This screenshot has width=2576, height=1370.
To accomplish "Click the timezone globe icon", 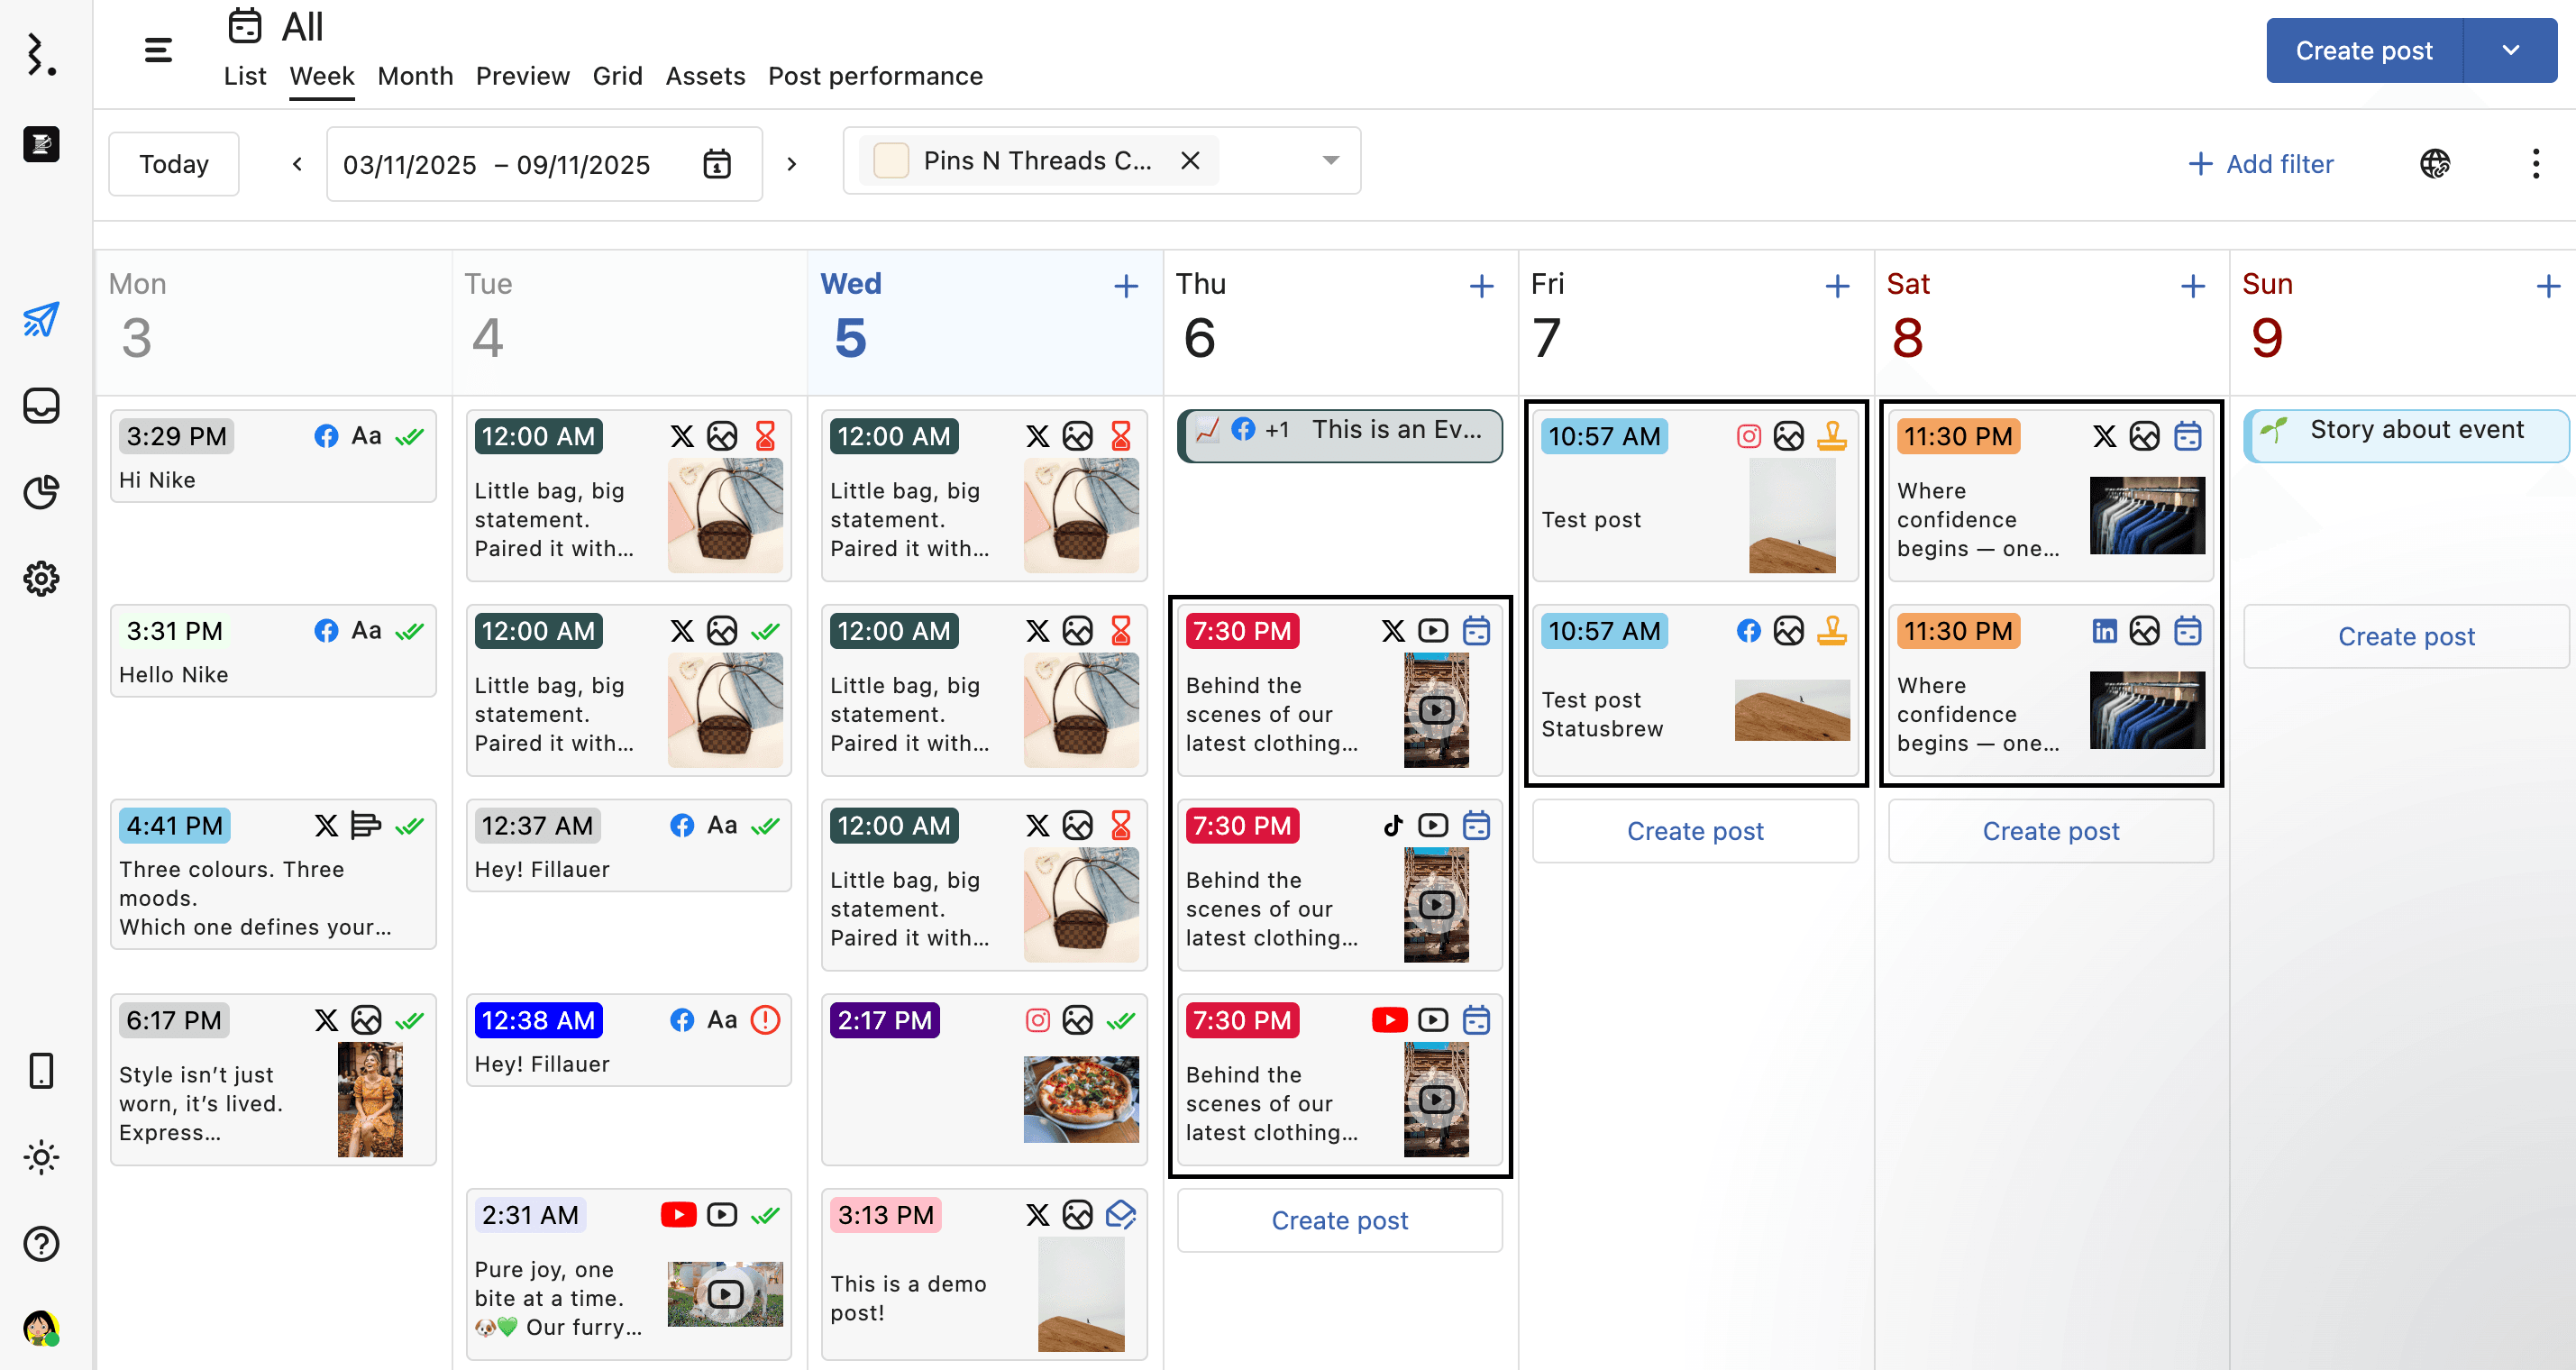I will click(2434, 163).
